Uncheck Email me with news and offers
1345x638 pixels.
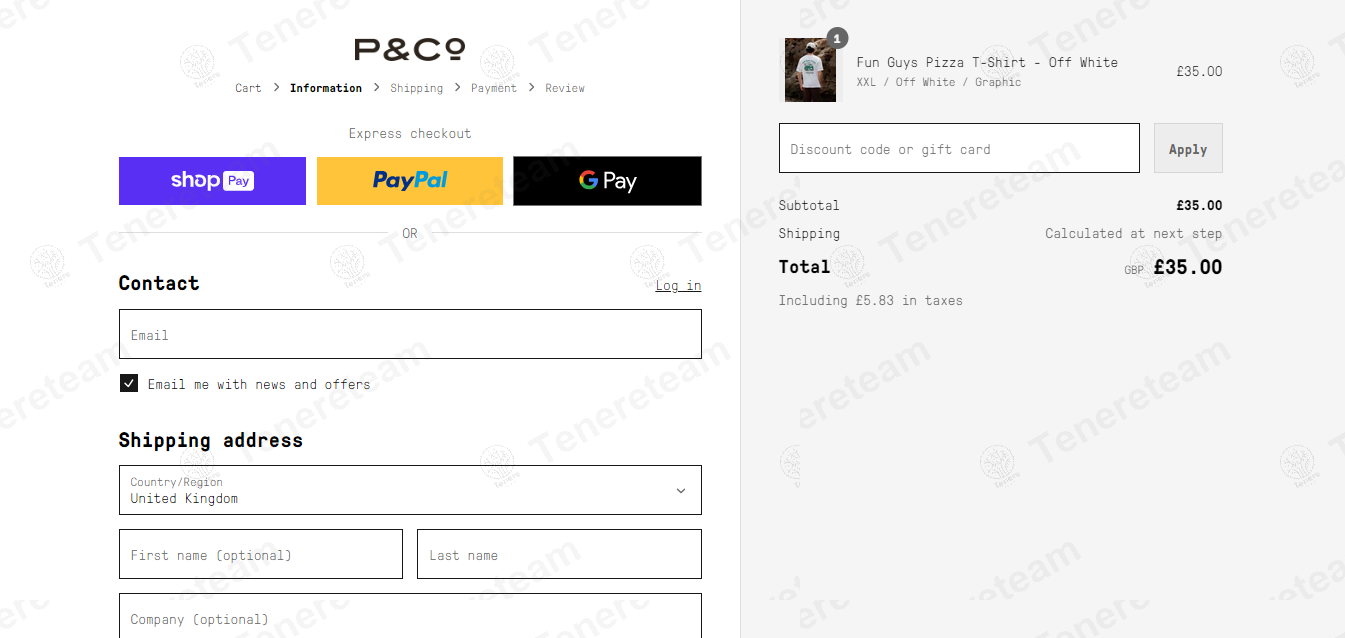tap(129, 383)
